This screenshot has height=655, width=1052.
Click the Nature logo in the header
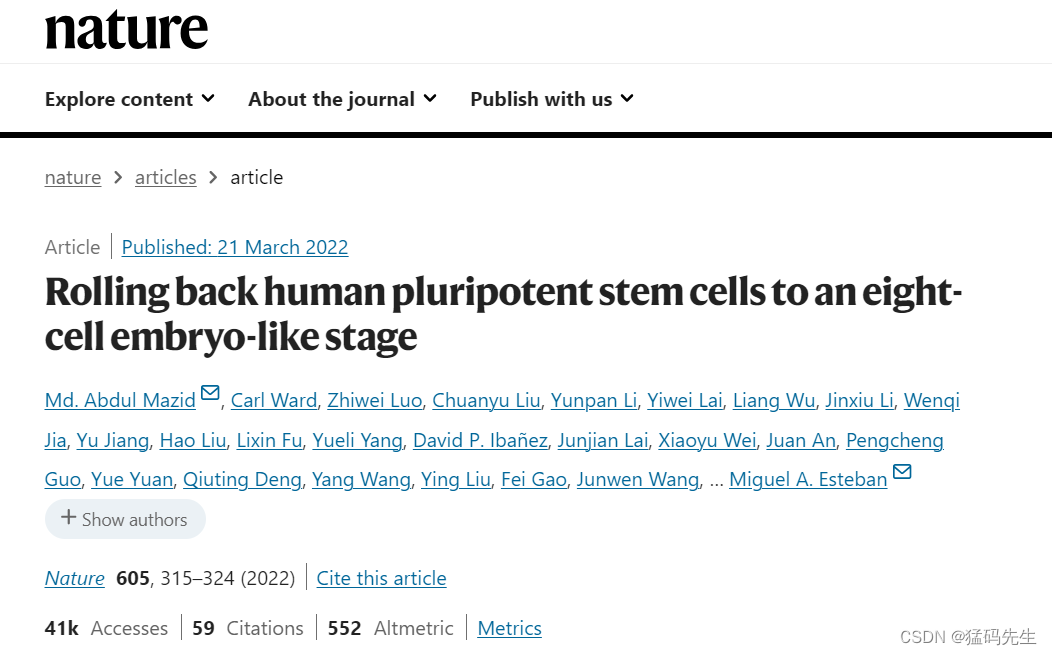(x=126, y=31)
